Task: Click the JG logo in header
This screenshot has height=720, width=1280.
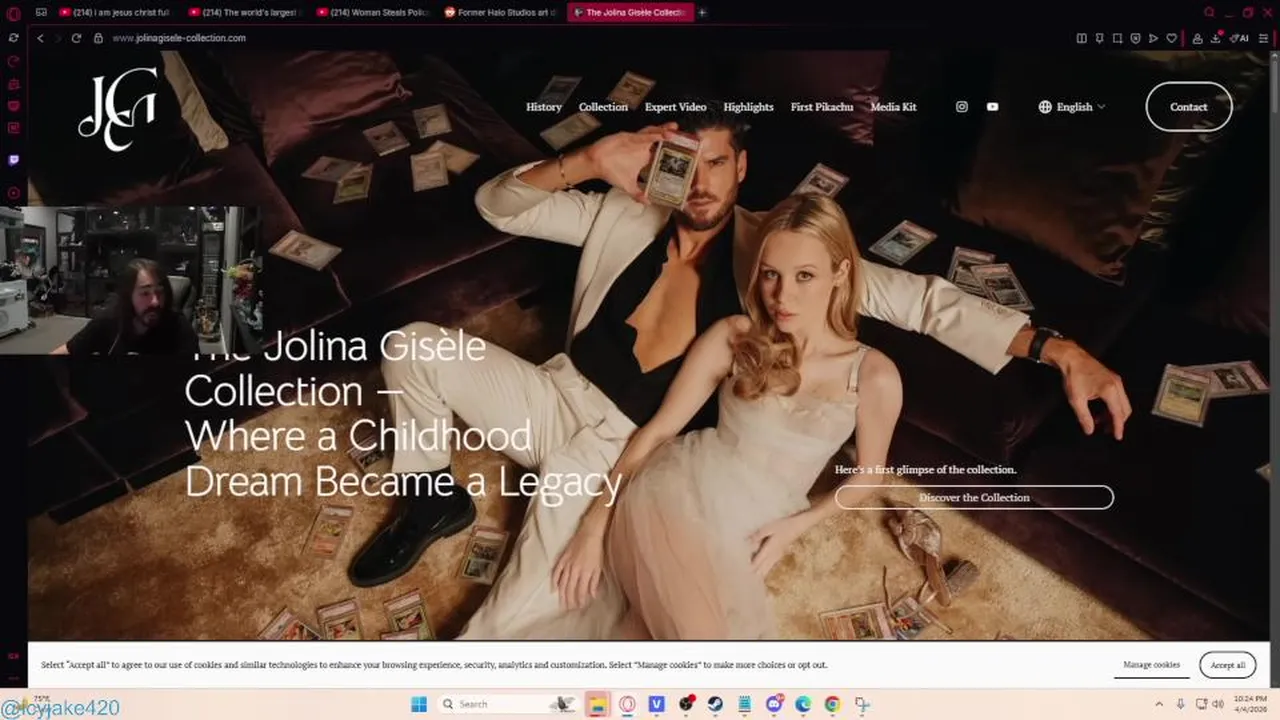Action: coord(118,109)
